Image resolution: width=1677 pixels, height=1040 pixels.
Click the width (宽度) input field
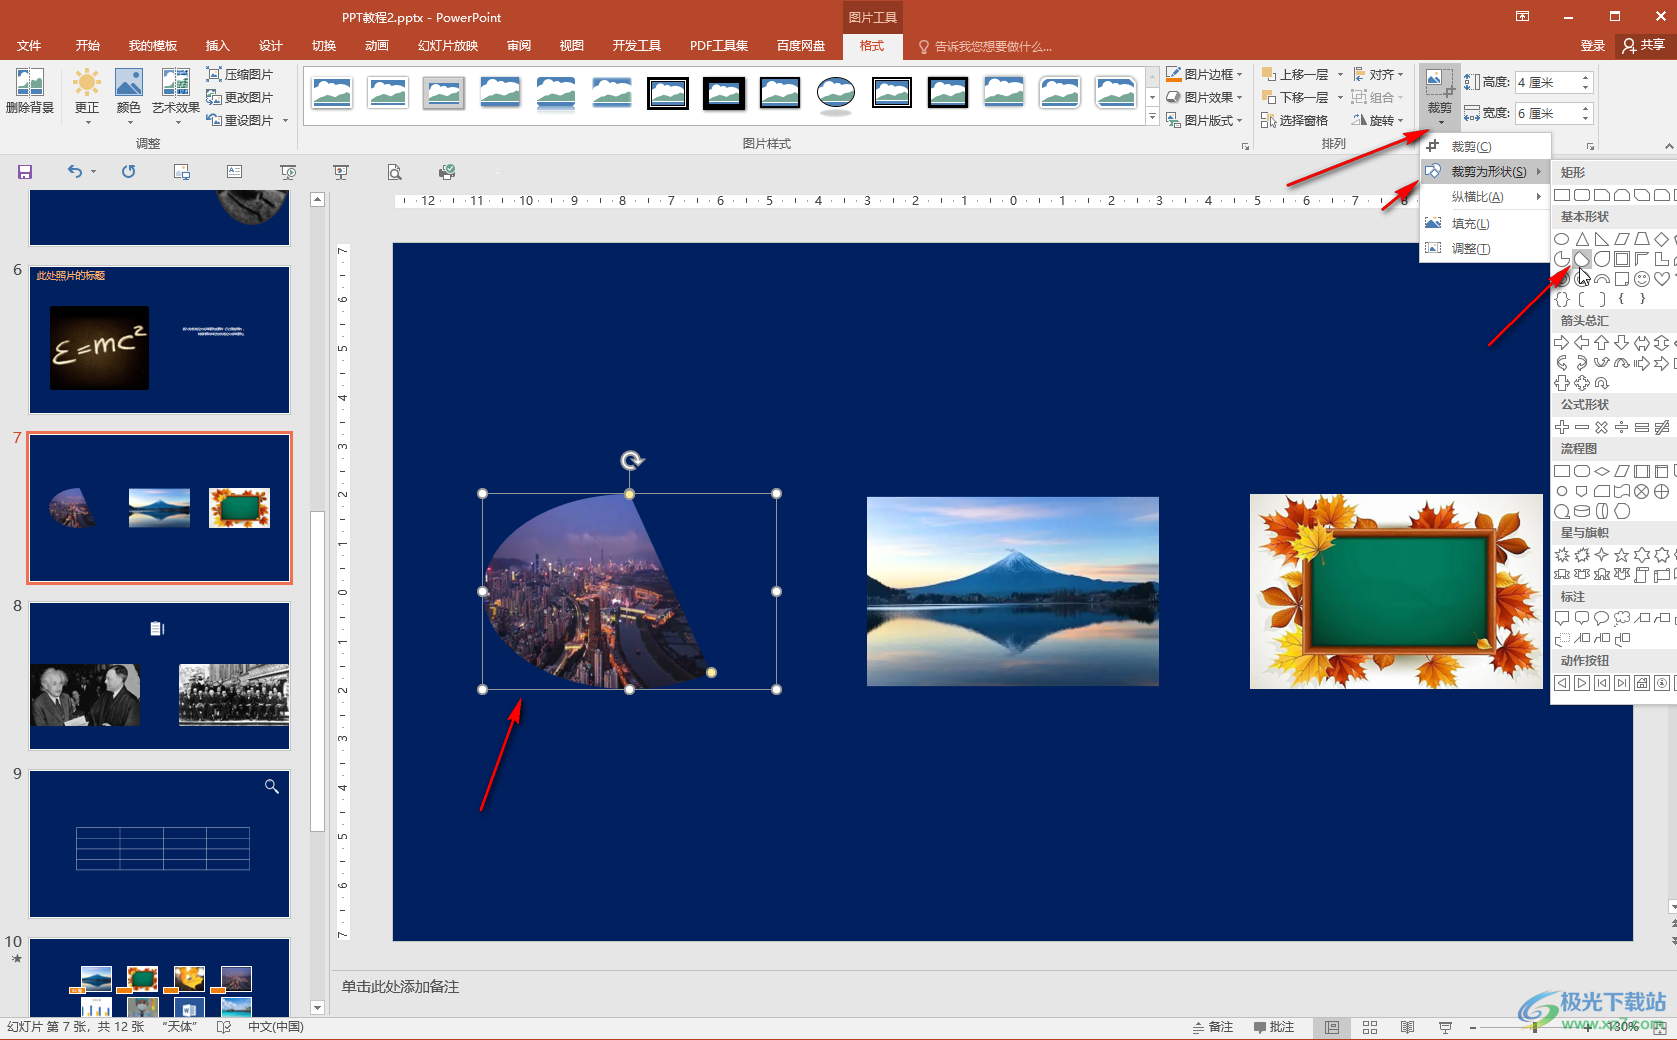(1552, 114)
